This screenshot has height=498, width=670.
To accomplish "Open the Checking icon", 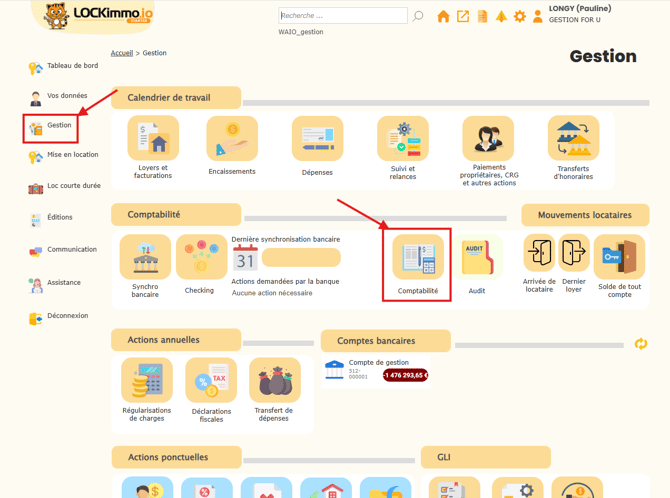I will [x=200, y=258].
